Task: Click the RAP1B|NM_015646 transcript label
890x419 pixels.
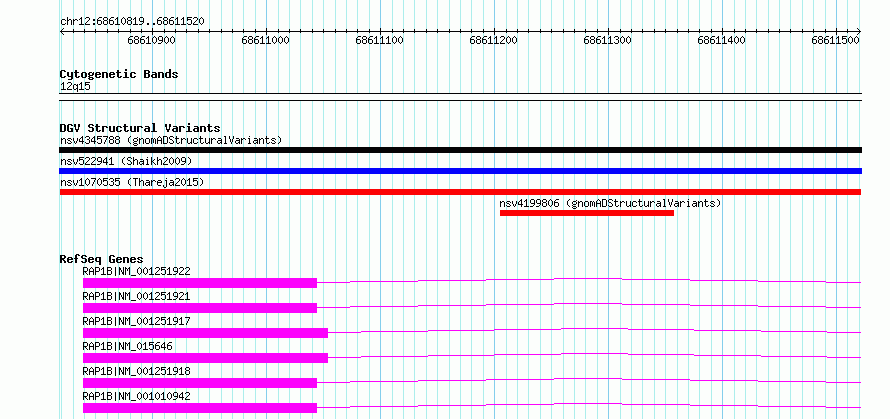Action: pyautogui.click(x=128, y=346)
